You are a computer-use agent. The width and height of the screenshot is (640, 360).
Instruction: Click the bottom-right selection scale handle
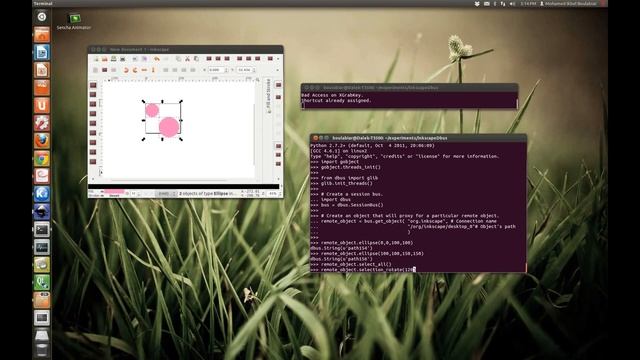pos(181,139)
